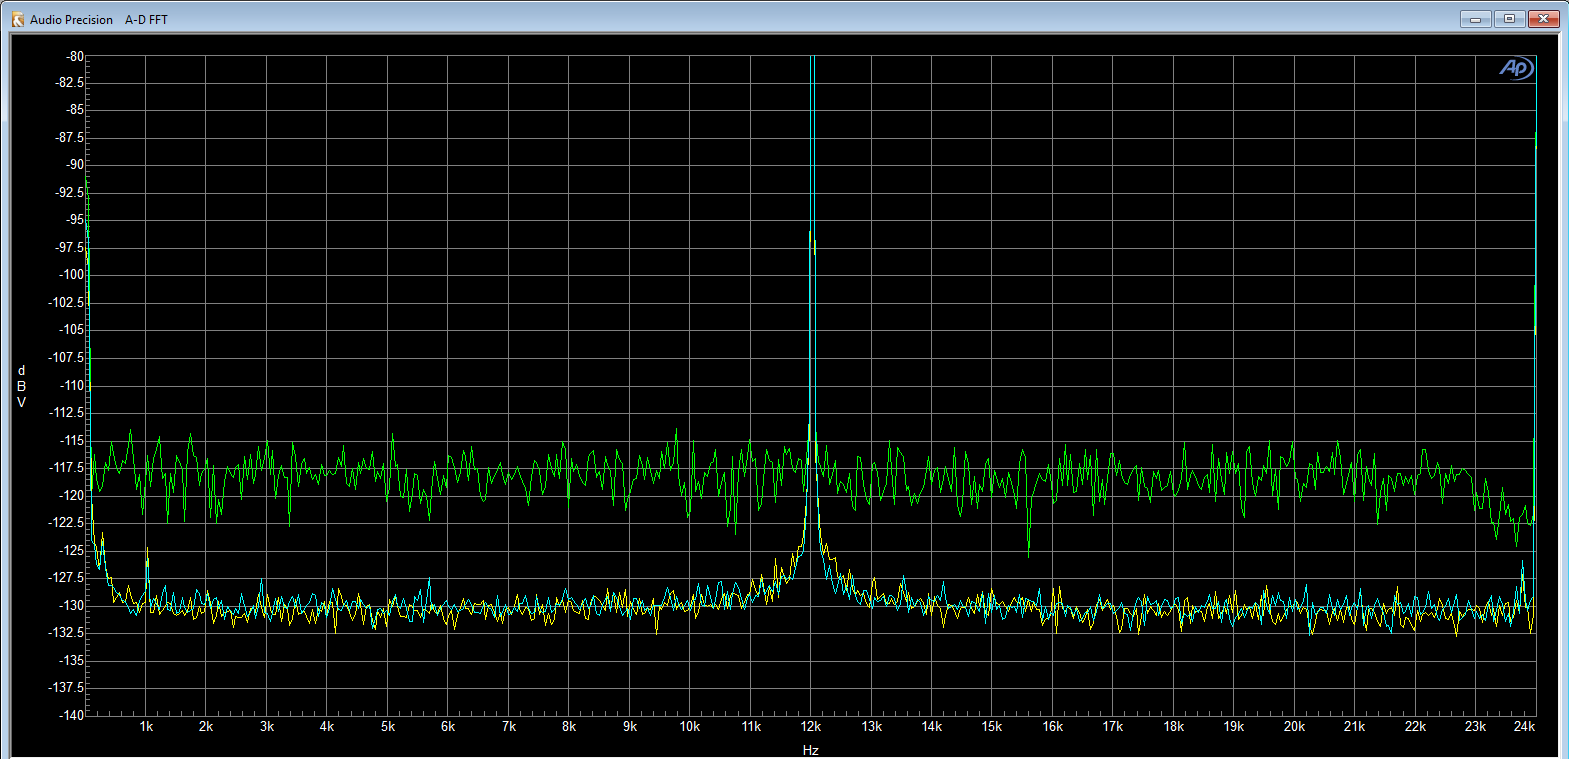The width and height of the screenshot is (1569, 759).
Task: Click the '-130' y-axis value
Action: tap(72, 605)
